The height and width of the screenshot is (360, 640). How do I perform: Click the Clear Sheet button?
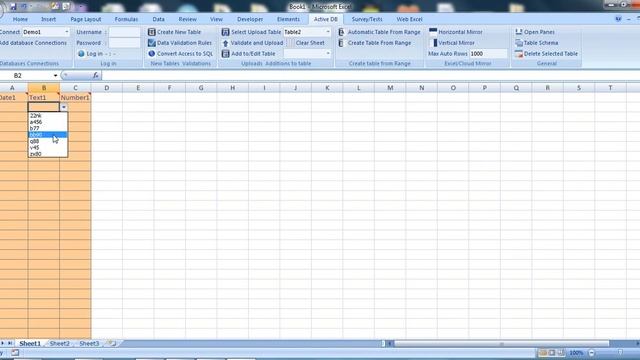(310, 43)
